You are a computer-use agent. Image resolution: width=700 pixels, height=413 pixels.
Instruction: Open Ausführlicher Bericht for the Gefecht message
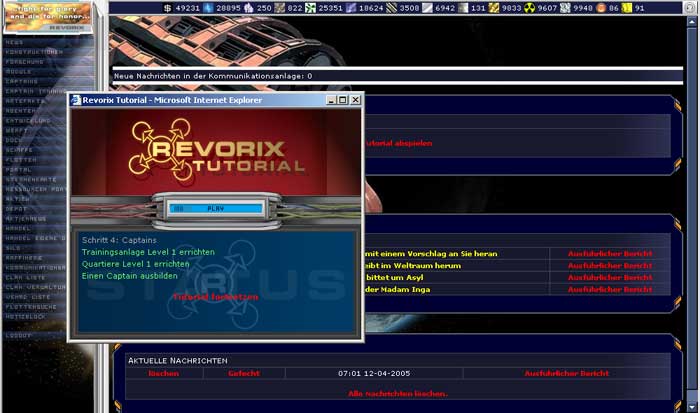(566, 374)
